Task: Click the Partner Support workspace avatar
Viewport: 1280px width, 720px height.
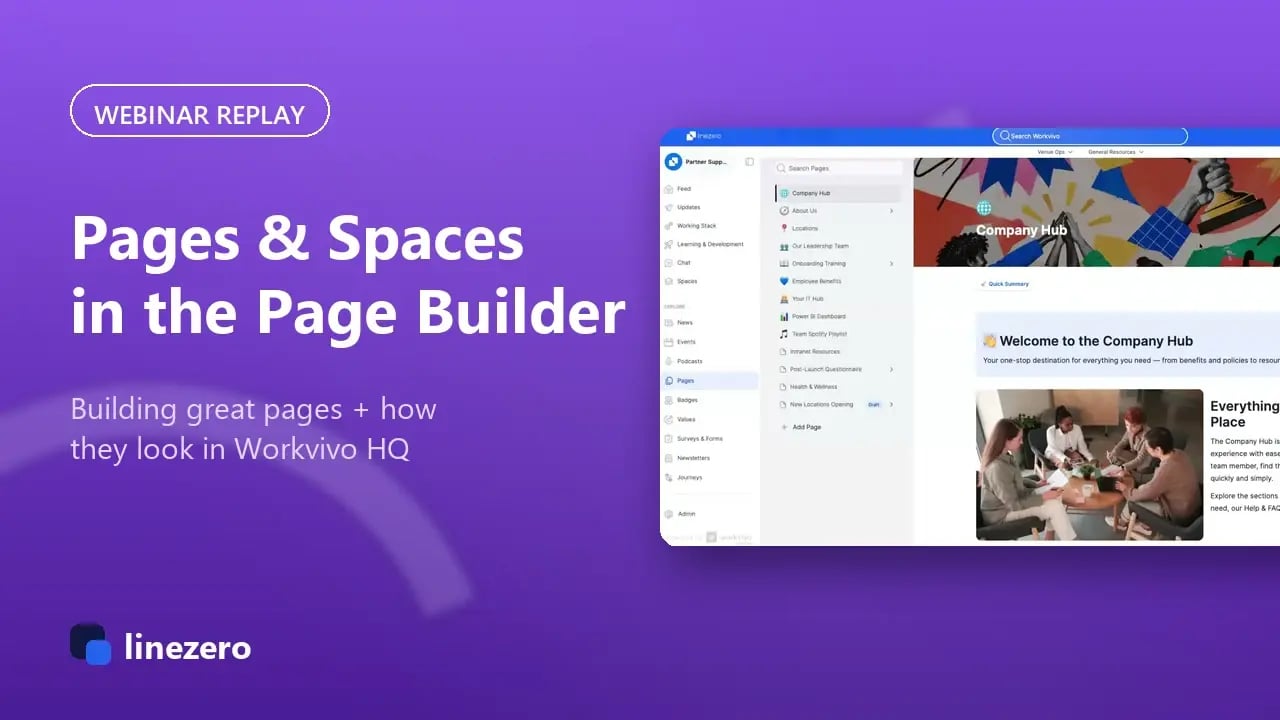Action: click(673, 161)
